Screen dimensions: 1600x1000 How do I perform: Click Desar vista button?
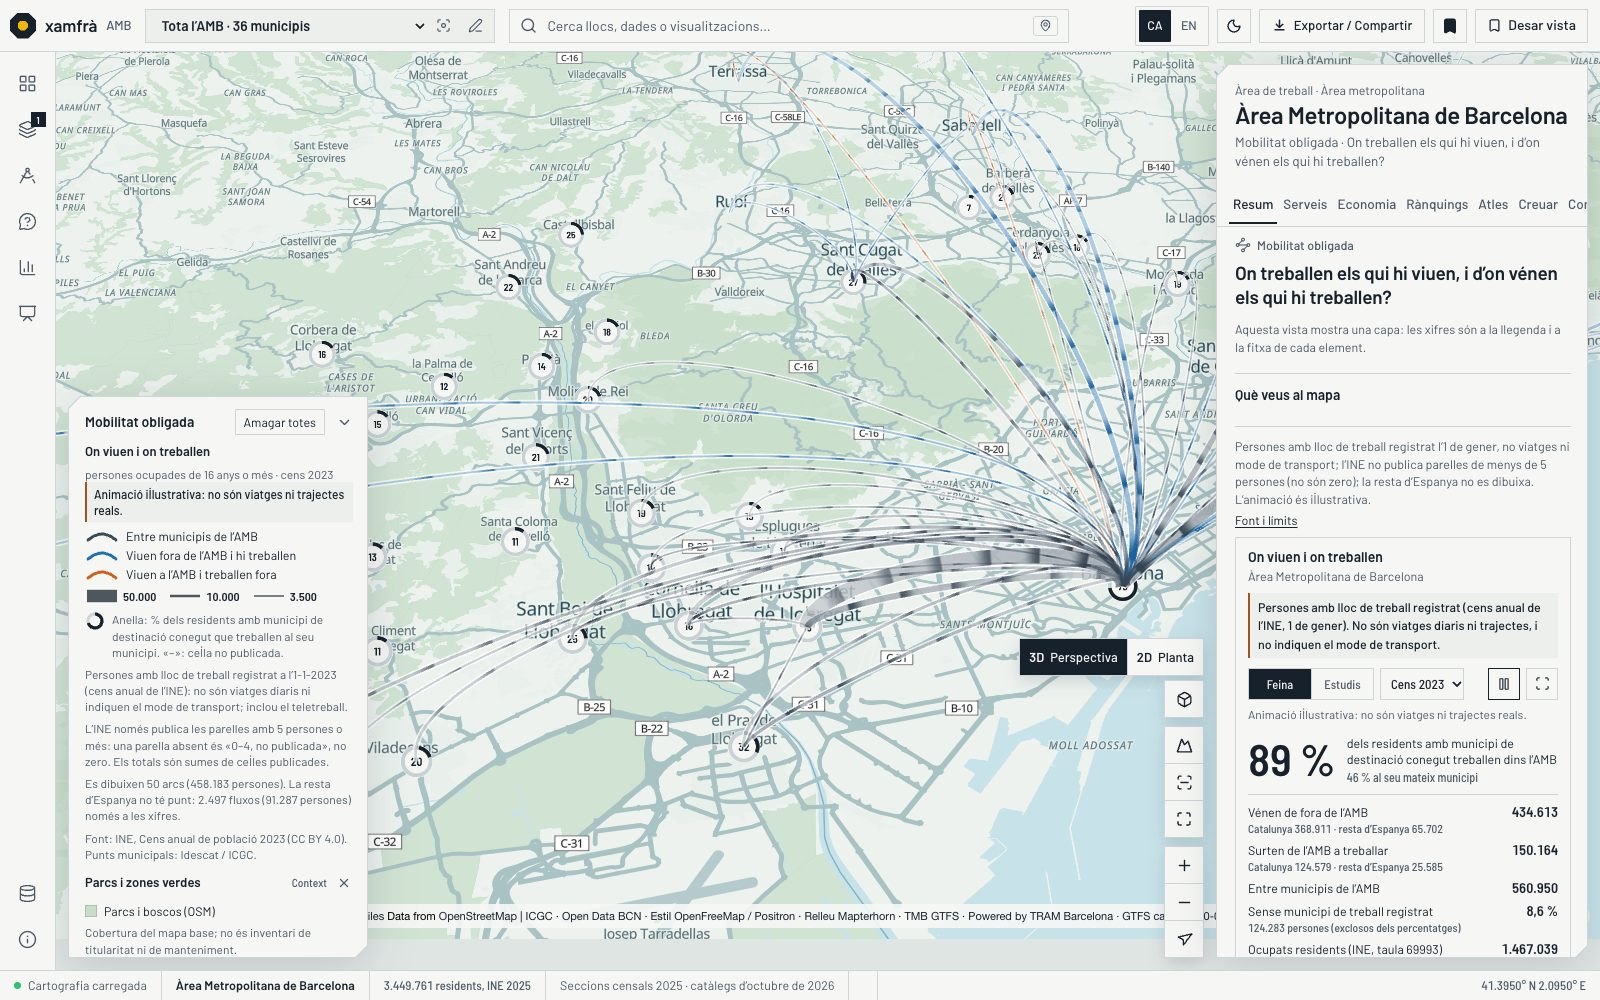[1531, 26]
